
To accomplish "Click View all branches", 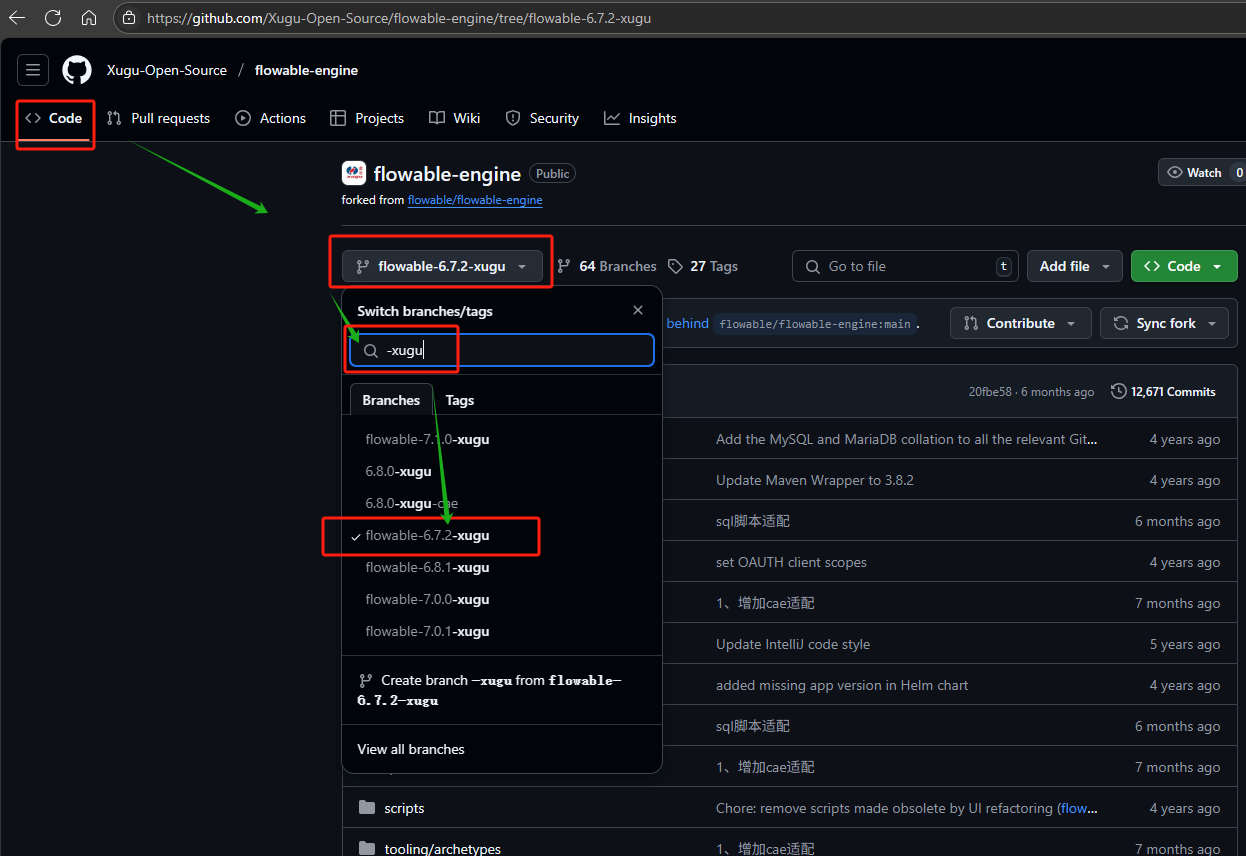I will 411,749.
